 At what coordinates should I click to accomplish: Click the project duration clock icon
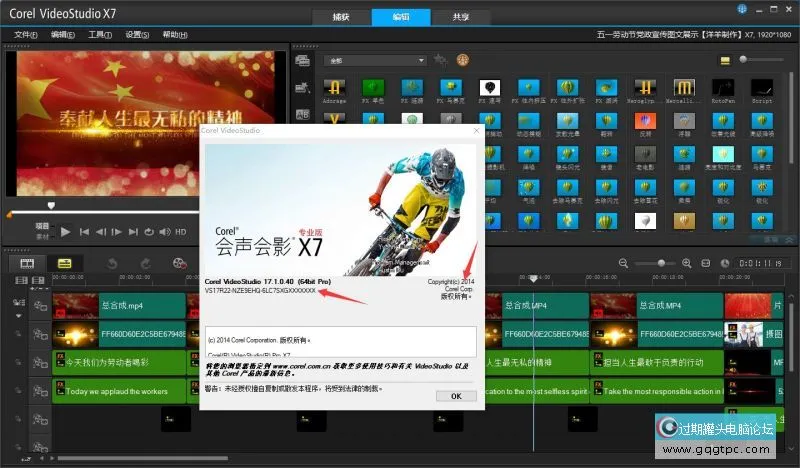tap(724, 263)
